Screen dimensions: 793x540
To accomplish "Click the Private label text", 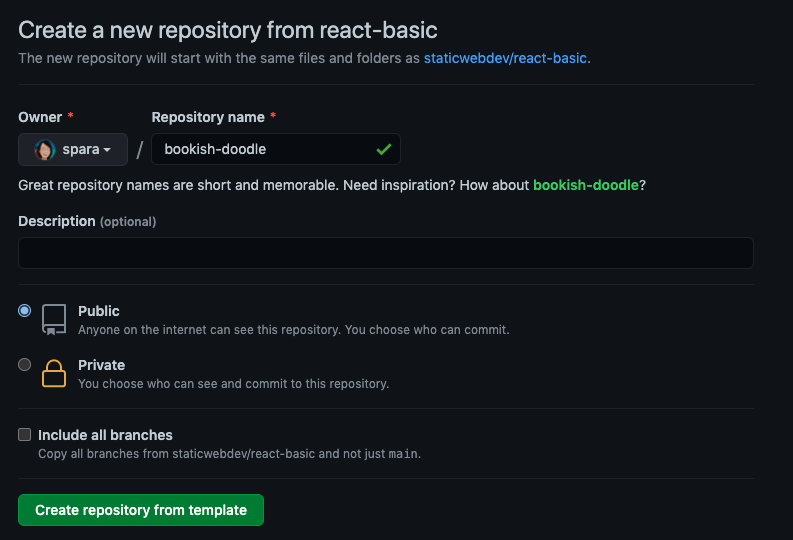I will coord(101,365).
